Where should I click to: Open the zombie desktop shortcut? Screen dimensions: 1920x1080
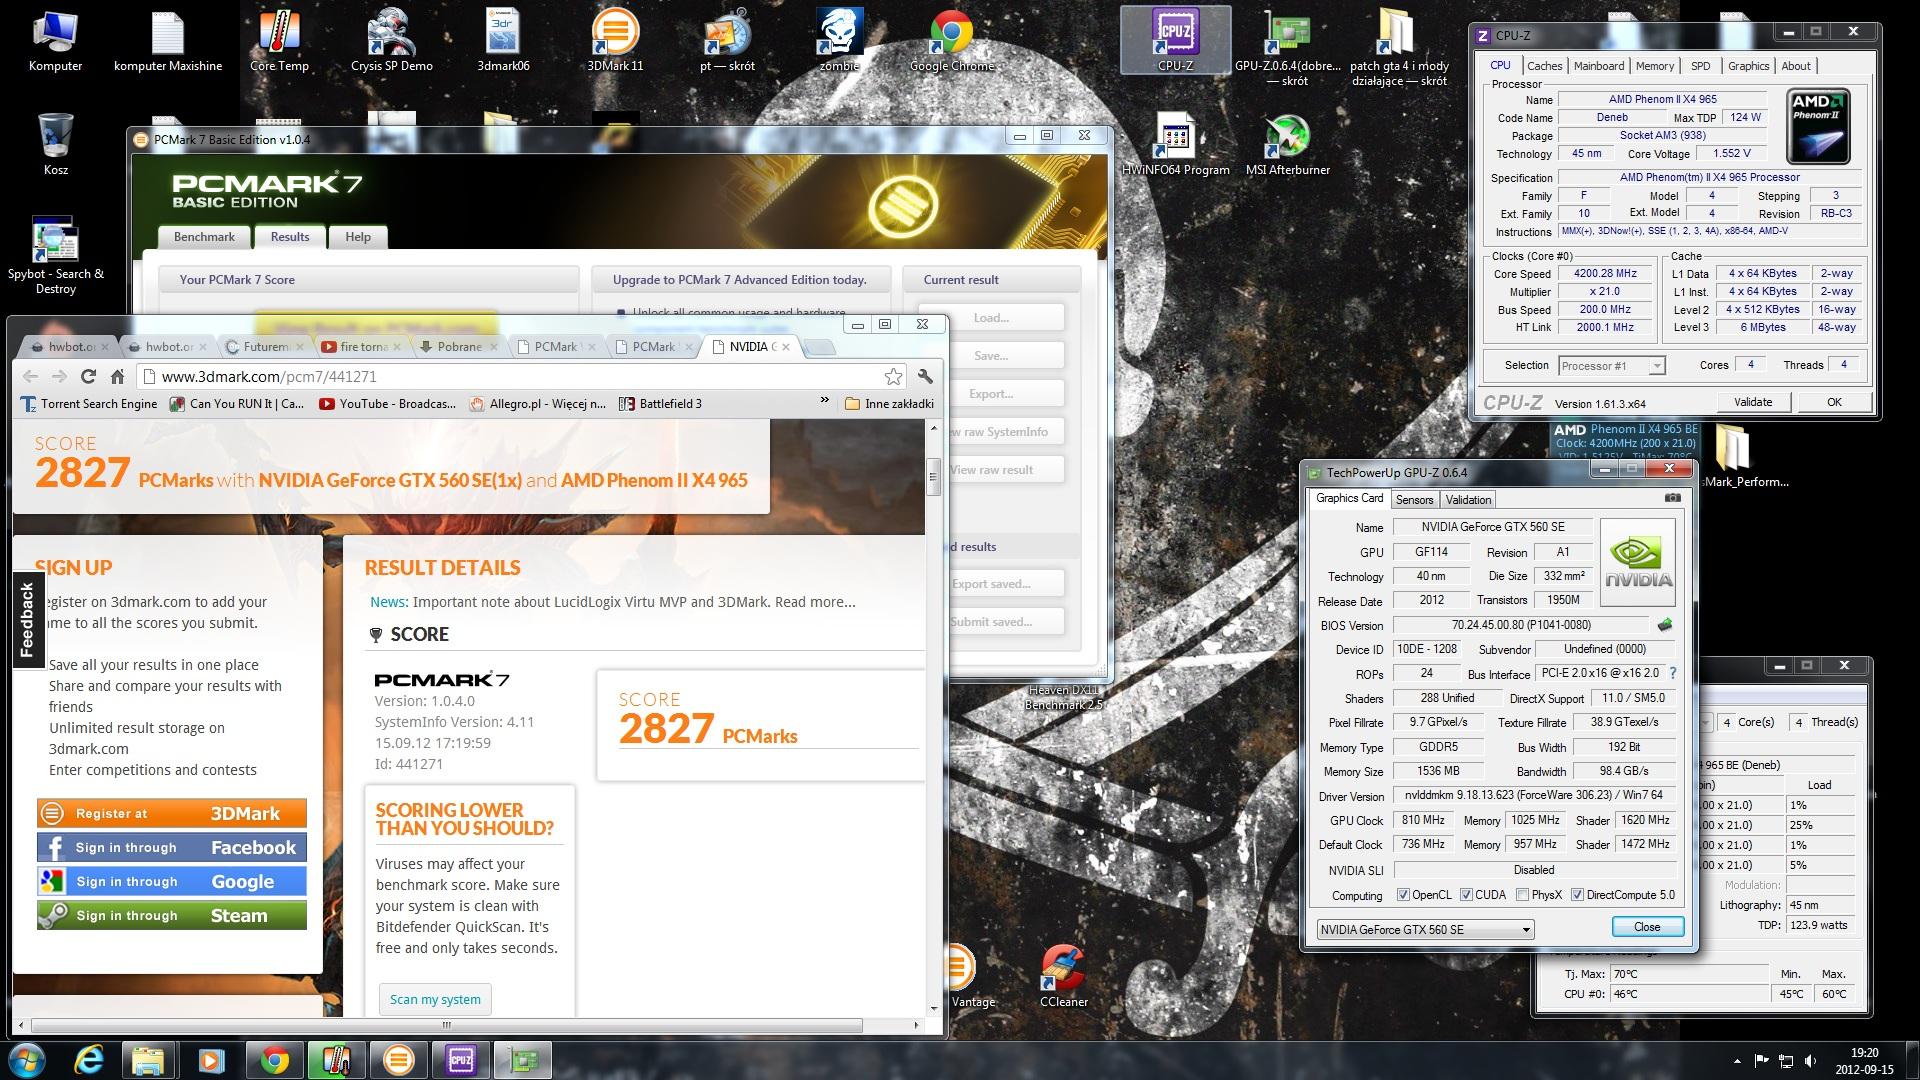839,42
